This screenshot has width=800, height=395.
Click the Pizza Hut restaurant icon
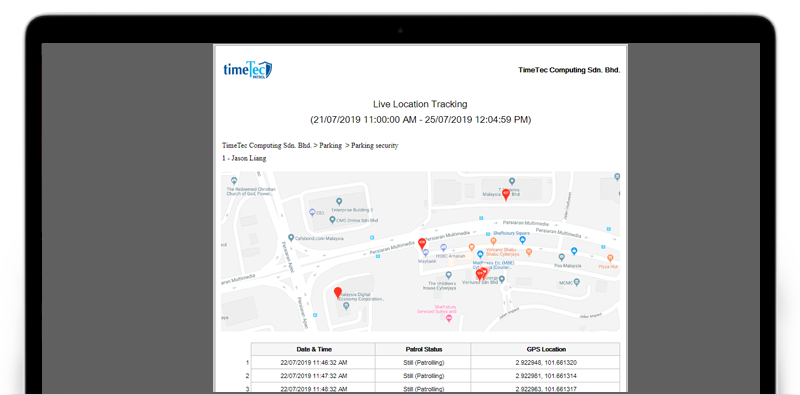pos(610,258)
